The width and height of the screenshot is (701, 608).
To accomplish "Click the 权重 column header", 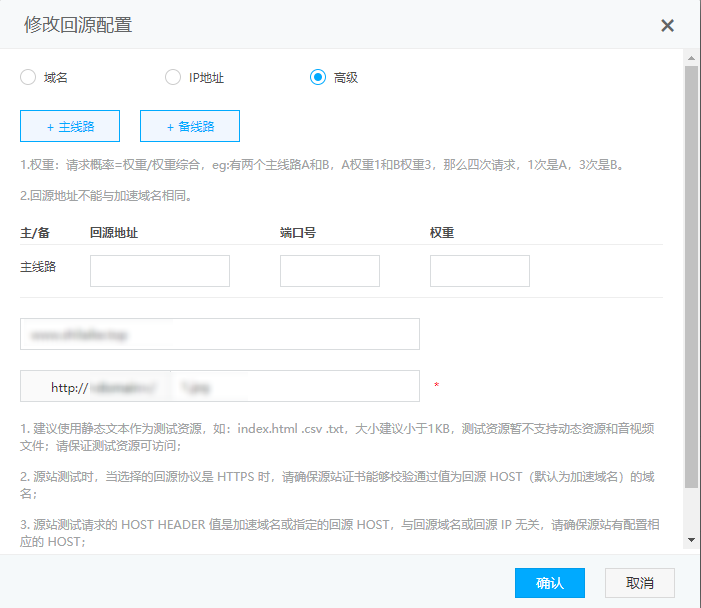I will click(x=443, y=232).
